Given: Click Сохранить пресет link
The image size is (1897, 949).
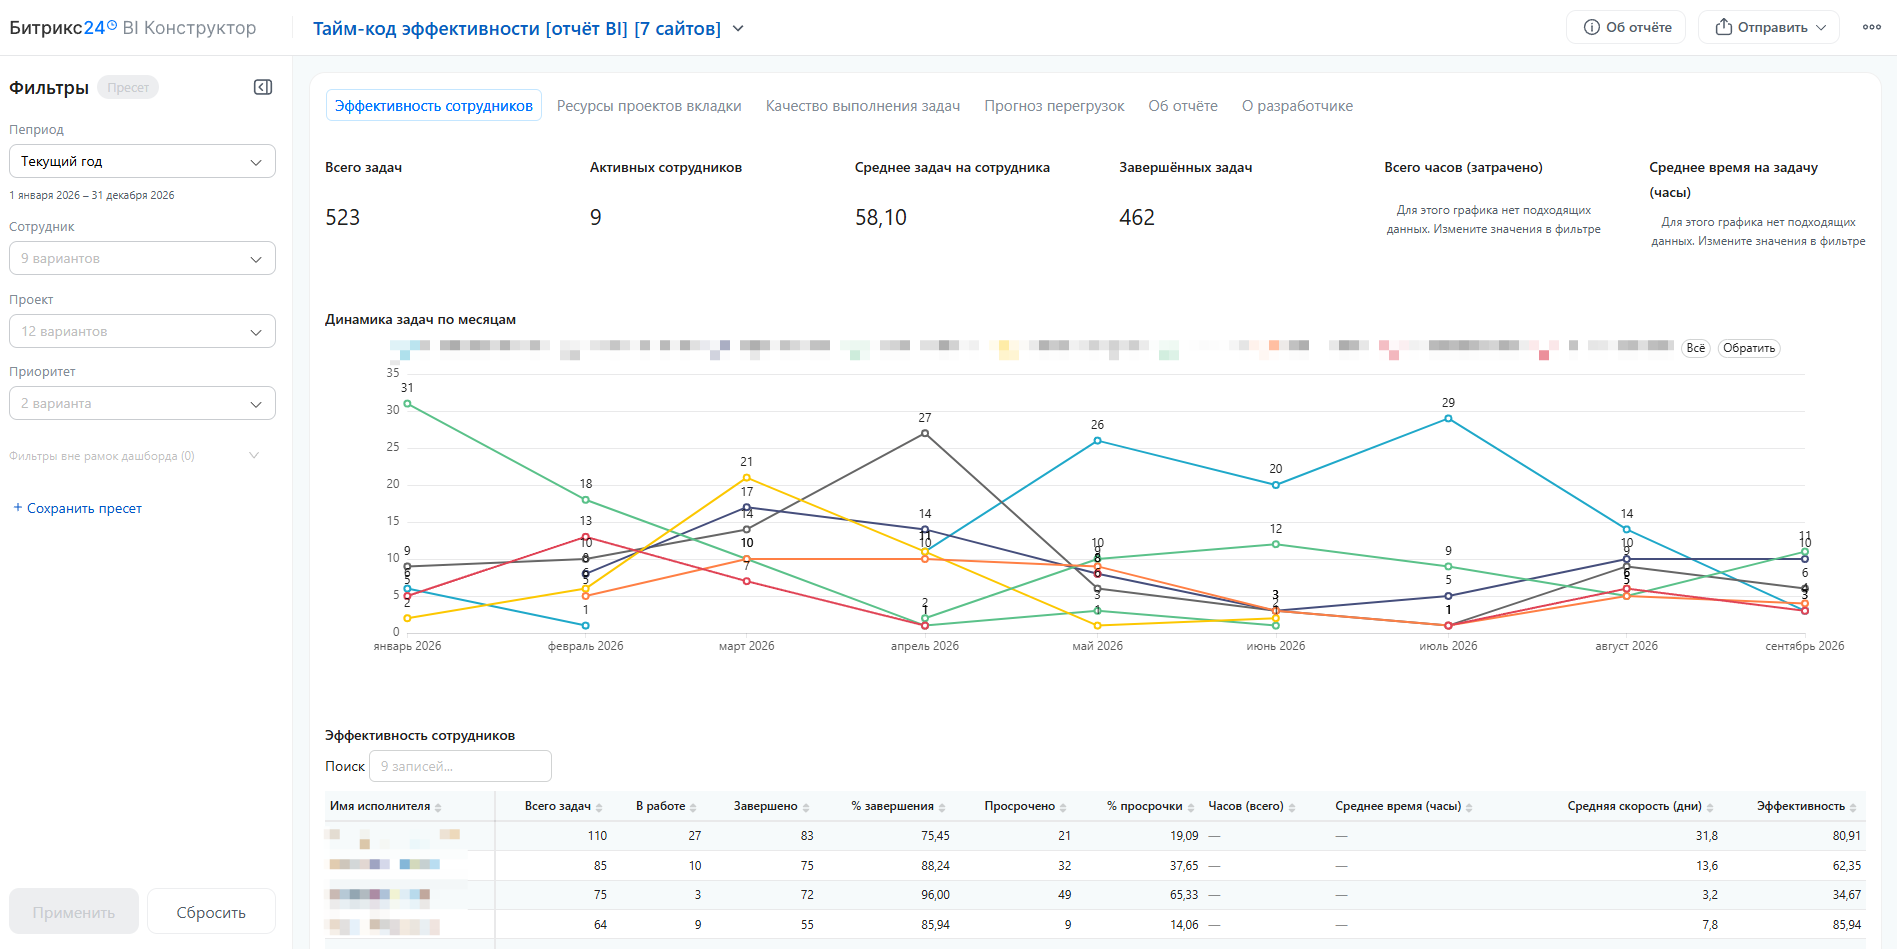Looking at the screenshot, I should pyautogui.click(x=77, y=508).
